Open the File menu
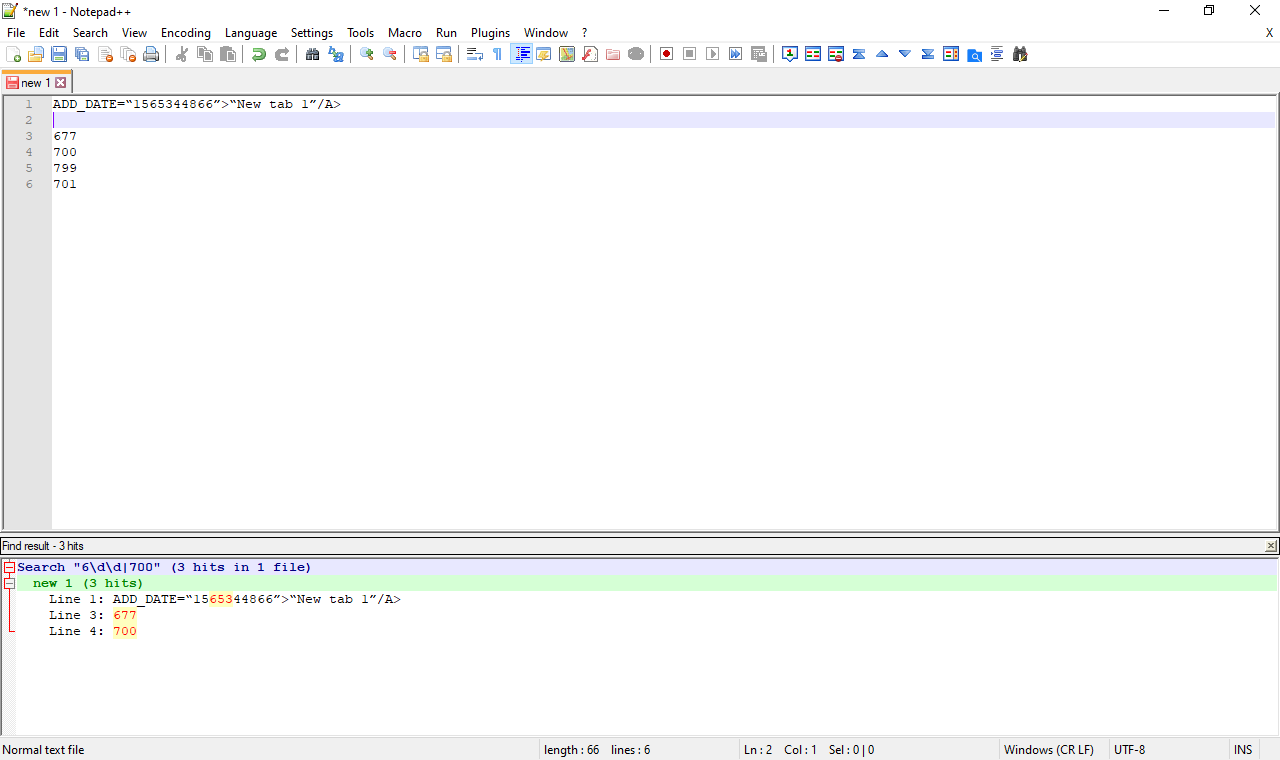 tap(16, 33)
